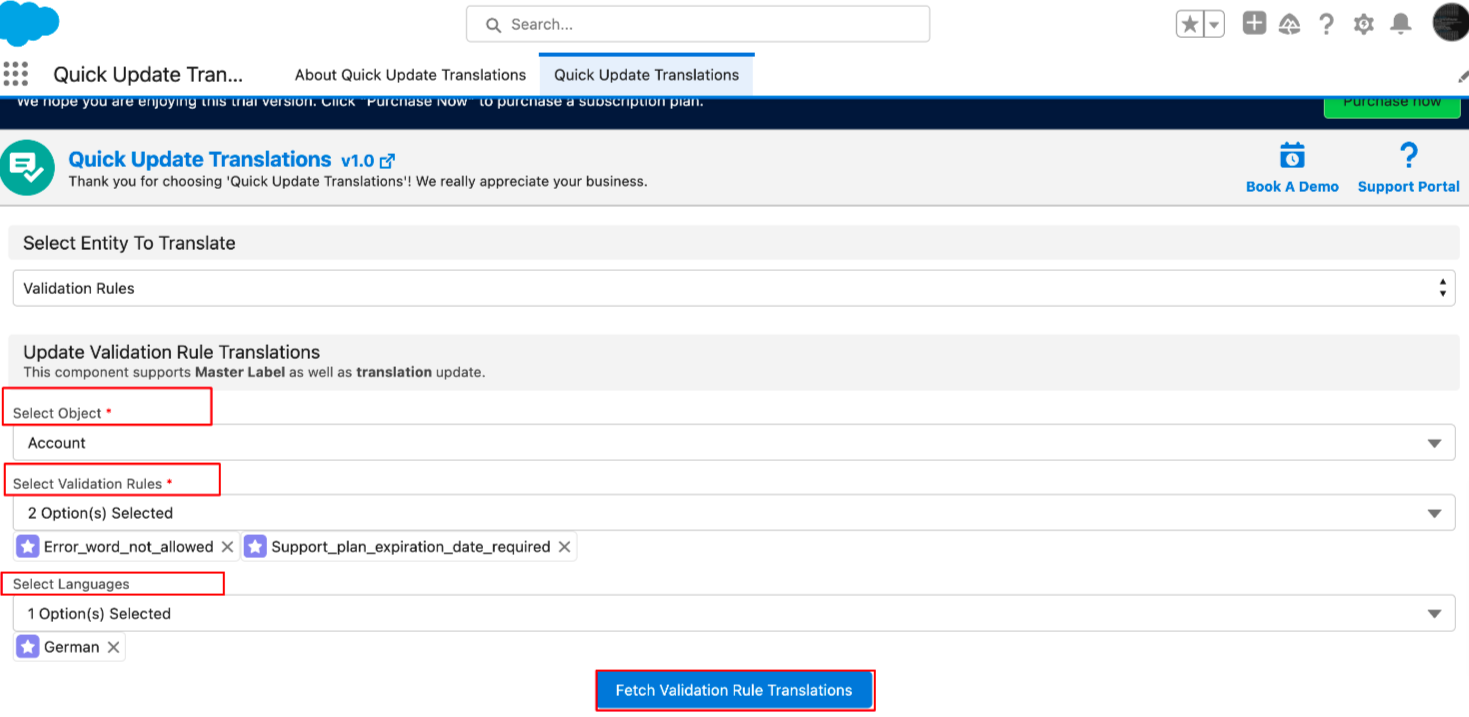Expand the 1 Option(s) Selected languages dropdown
The width and height of the screenshot is (1469, 717).
(734, 614)
